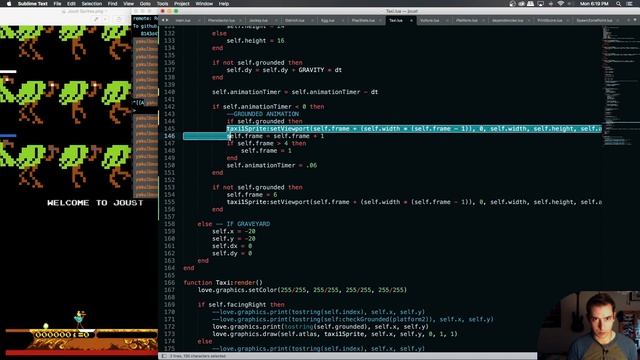
Task: Click 'self.animationTimer = .06' on line 150
Action: coord(271,165)
